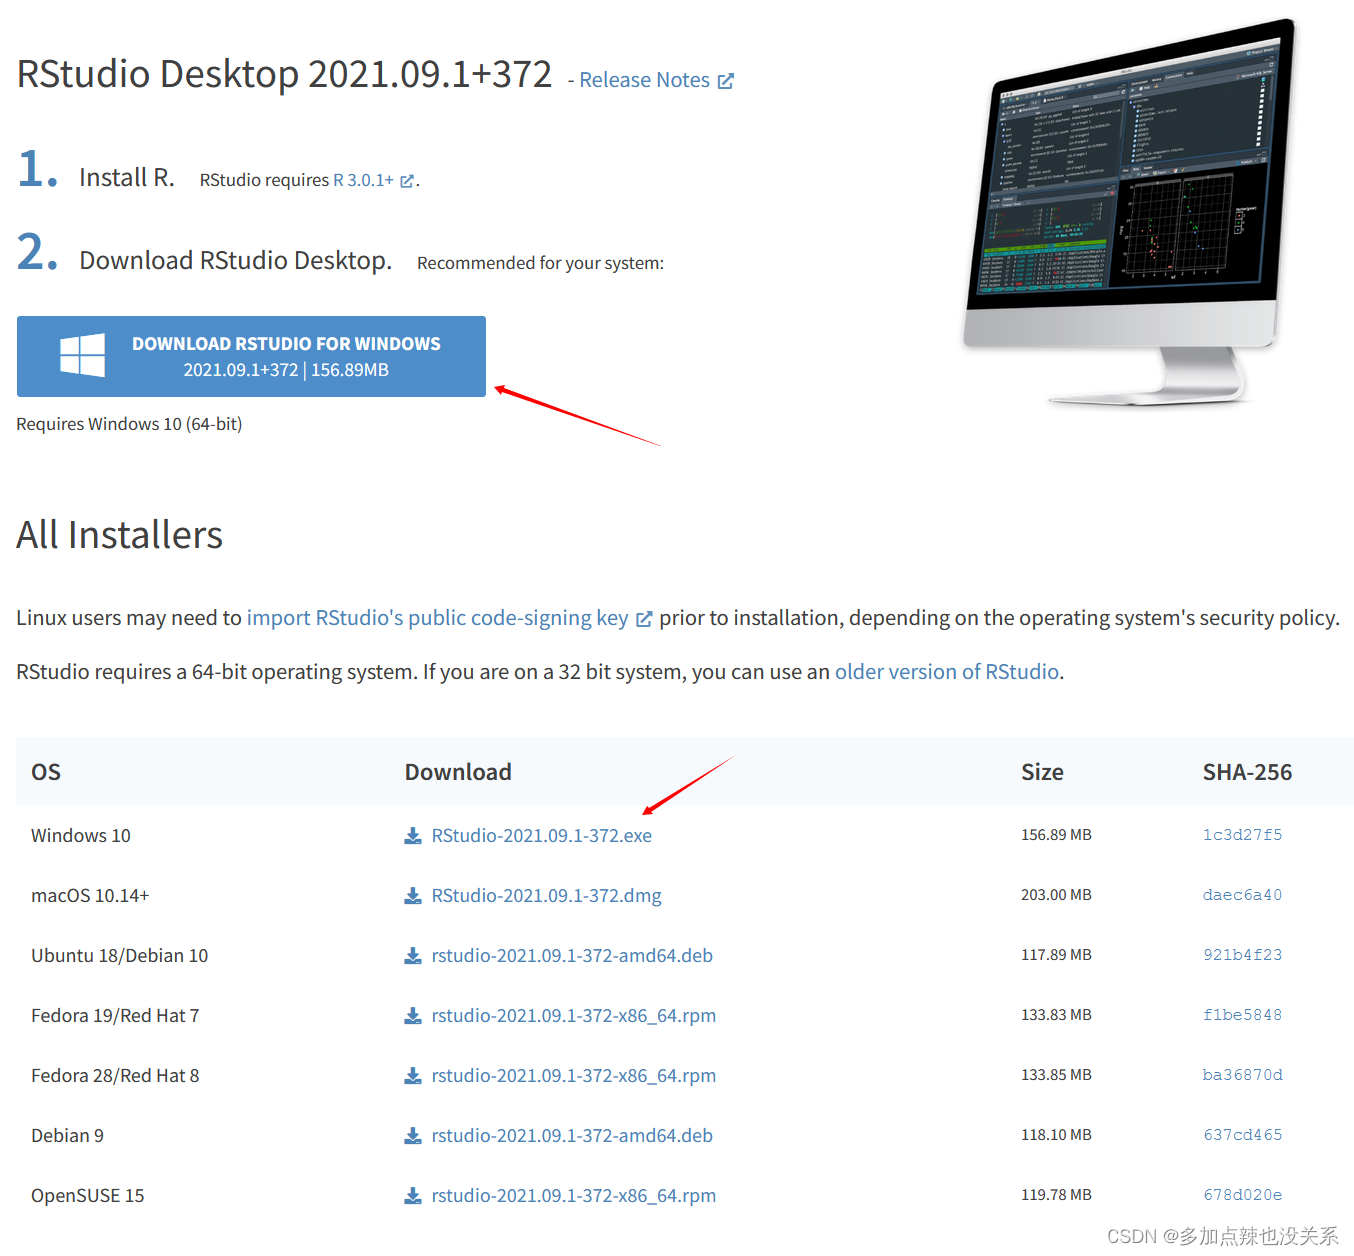The image size is (1354, 1256).
Task: Click the external-link icon beside Release Notes
Action: tap(726, 81)
